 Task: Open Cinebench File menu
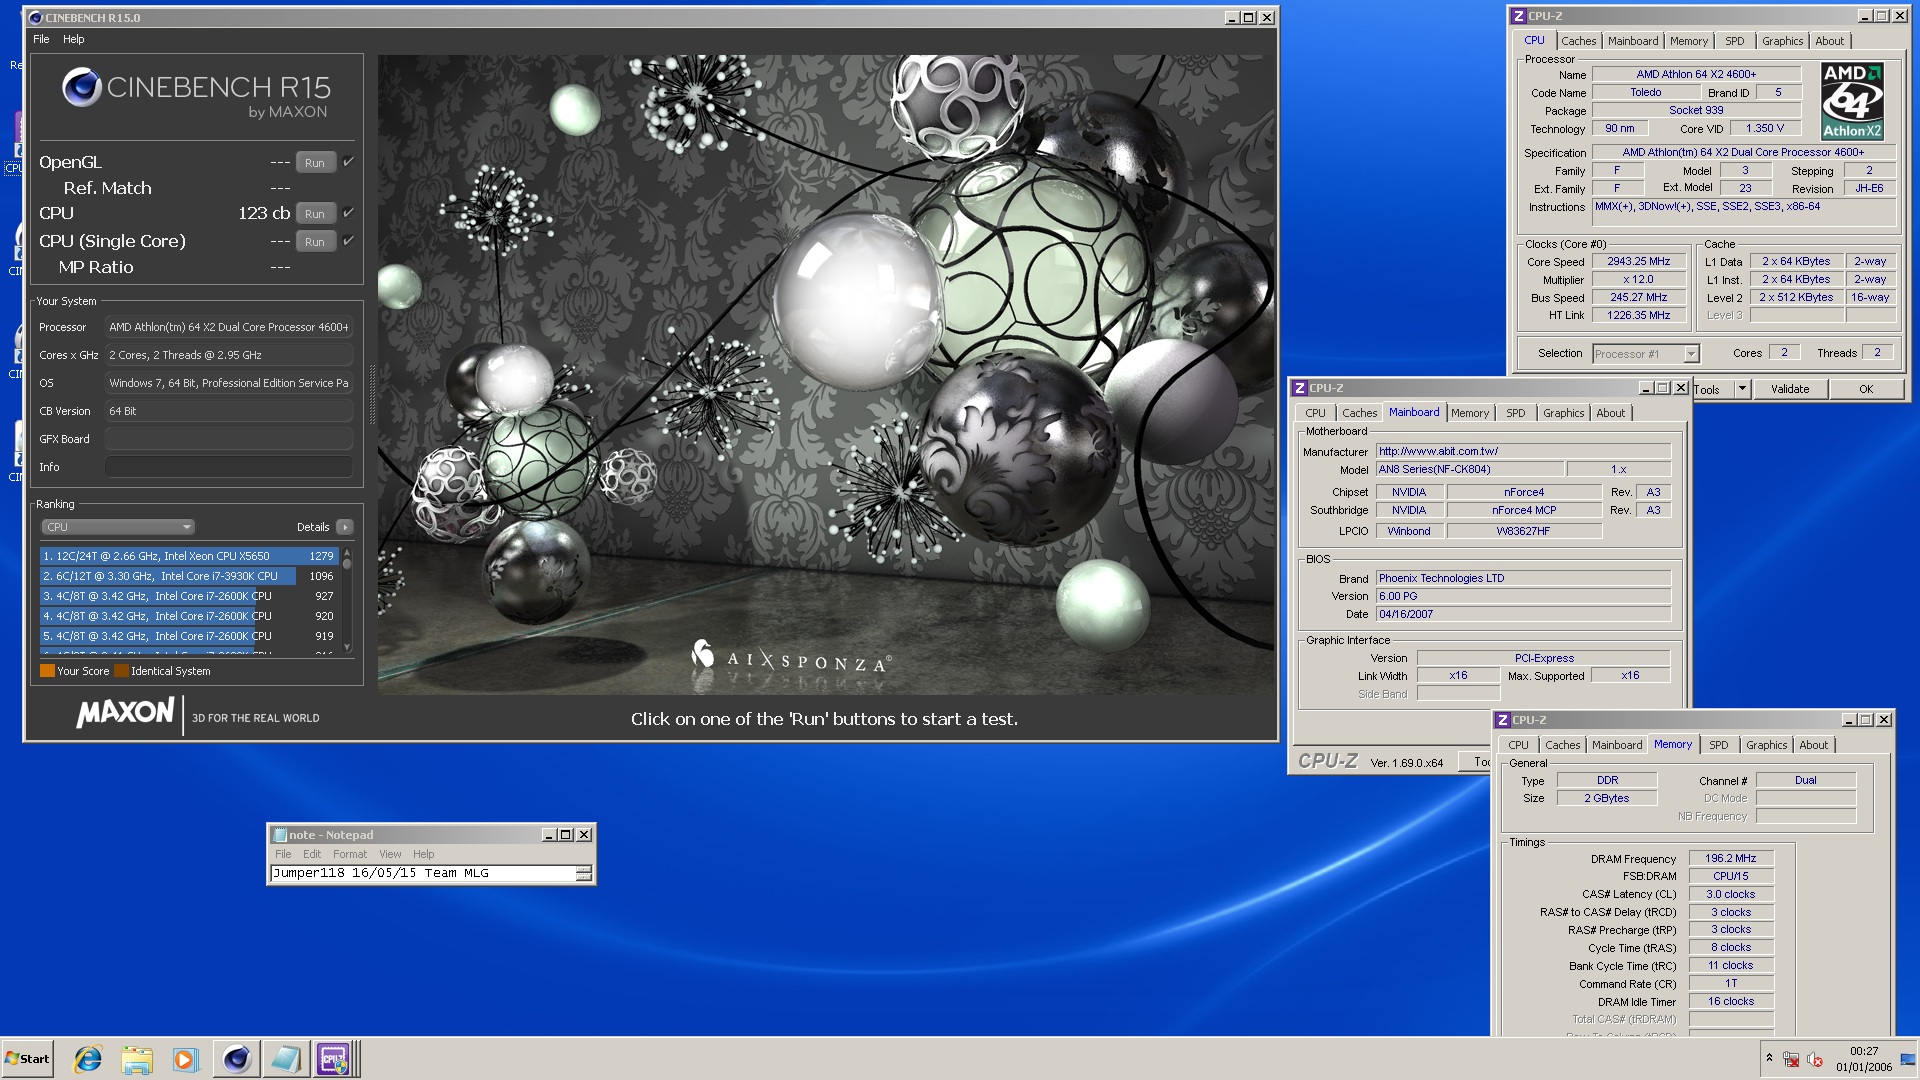point(41,39)
